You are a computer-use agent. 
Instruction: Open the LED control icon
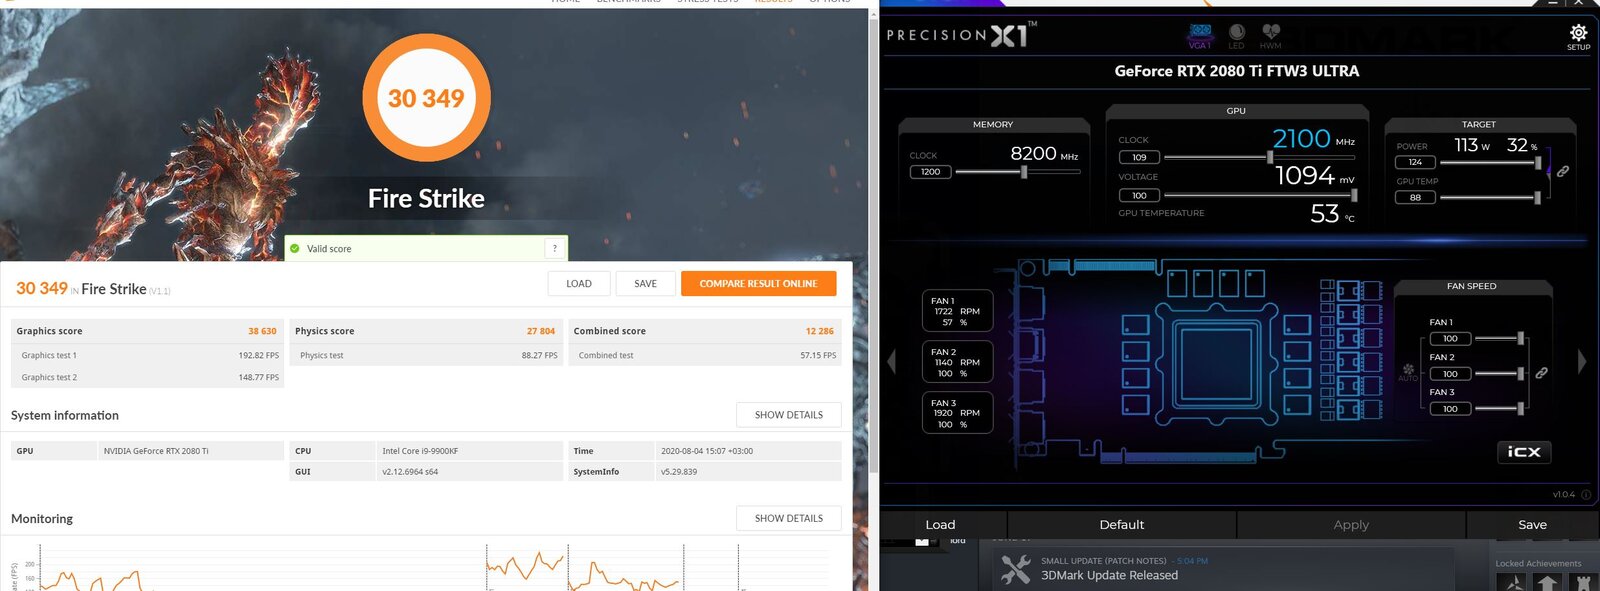pos(1237,37)
